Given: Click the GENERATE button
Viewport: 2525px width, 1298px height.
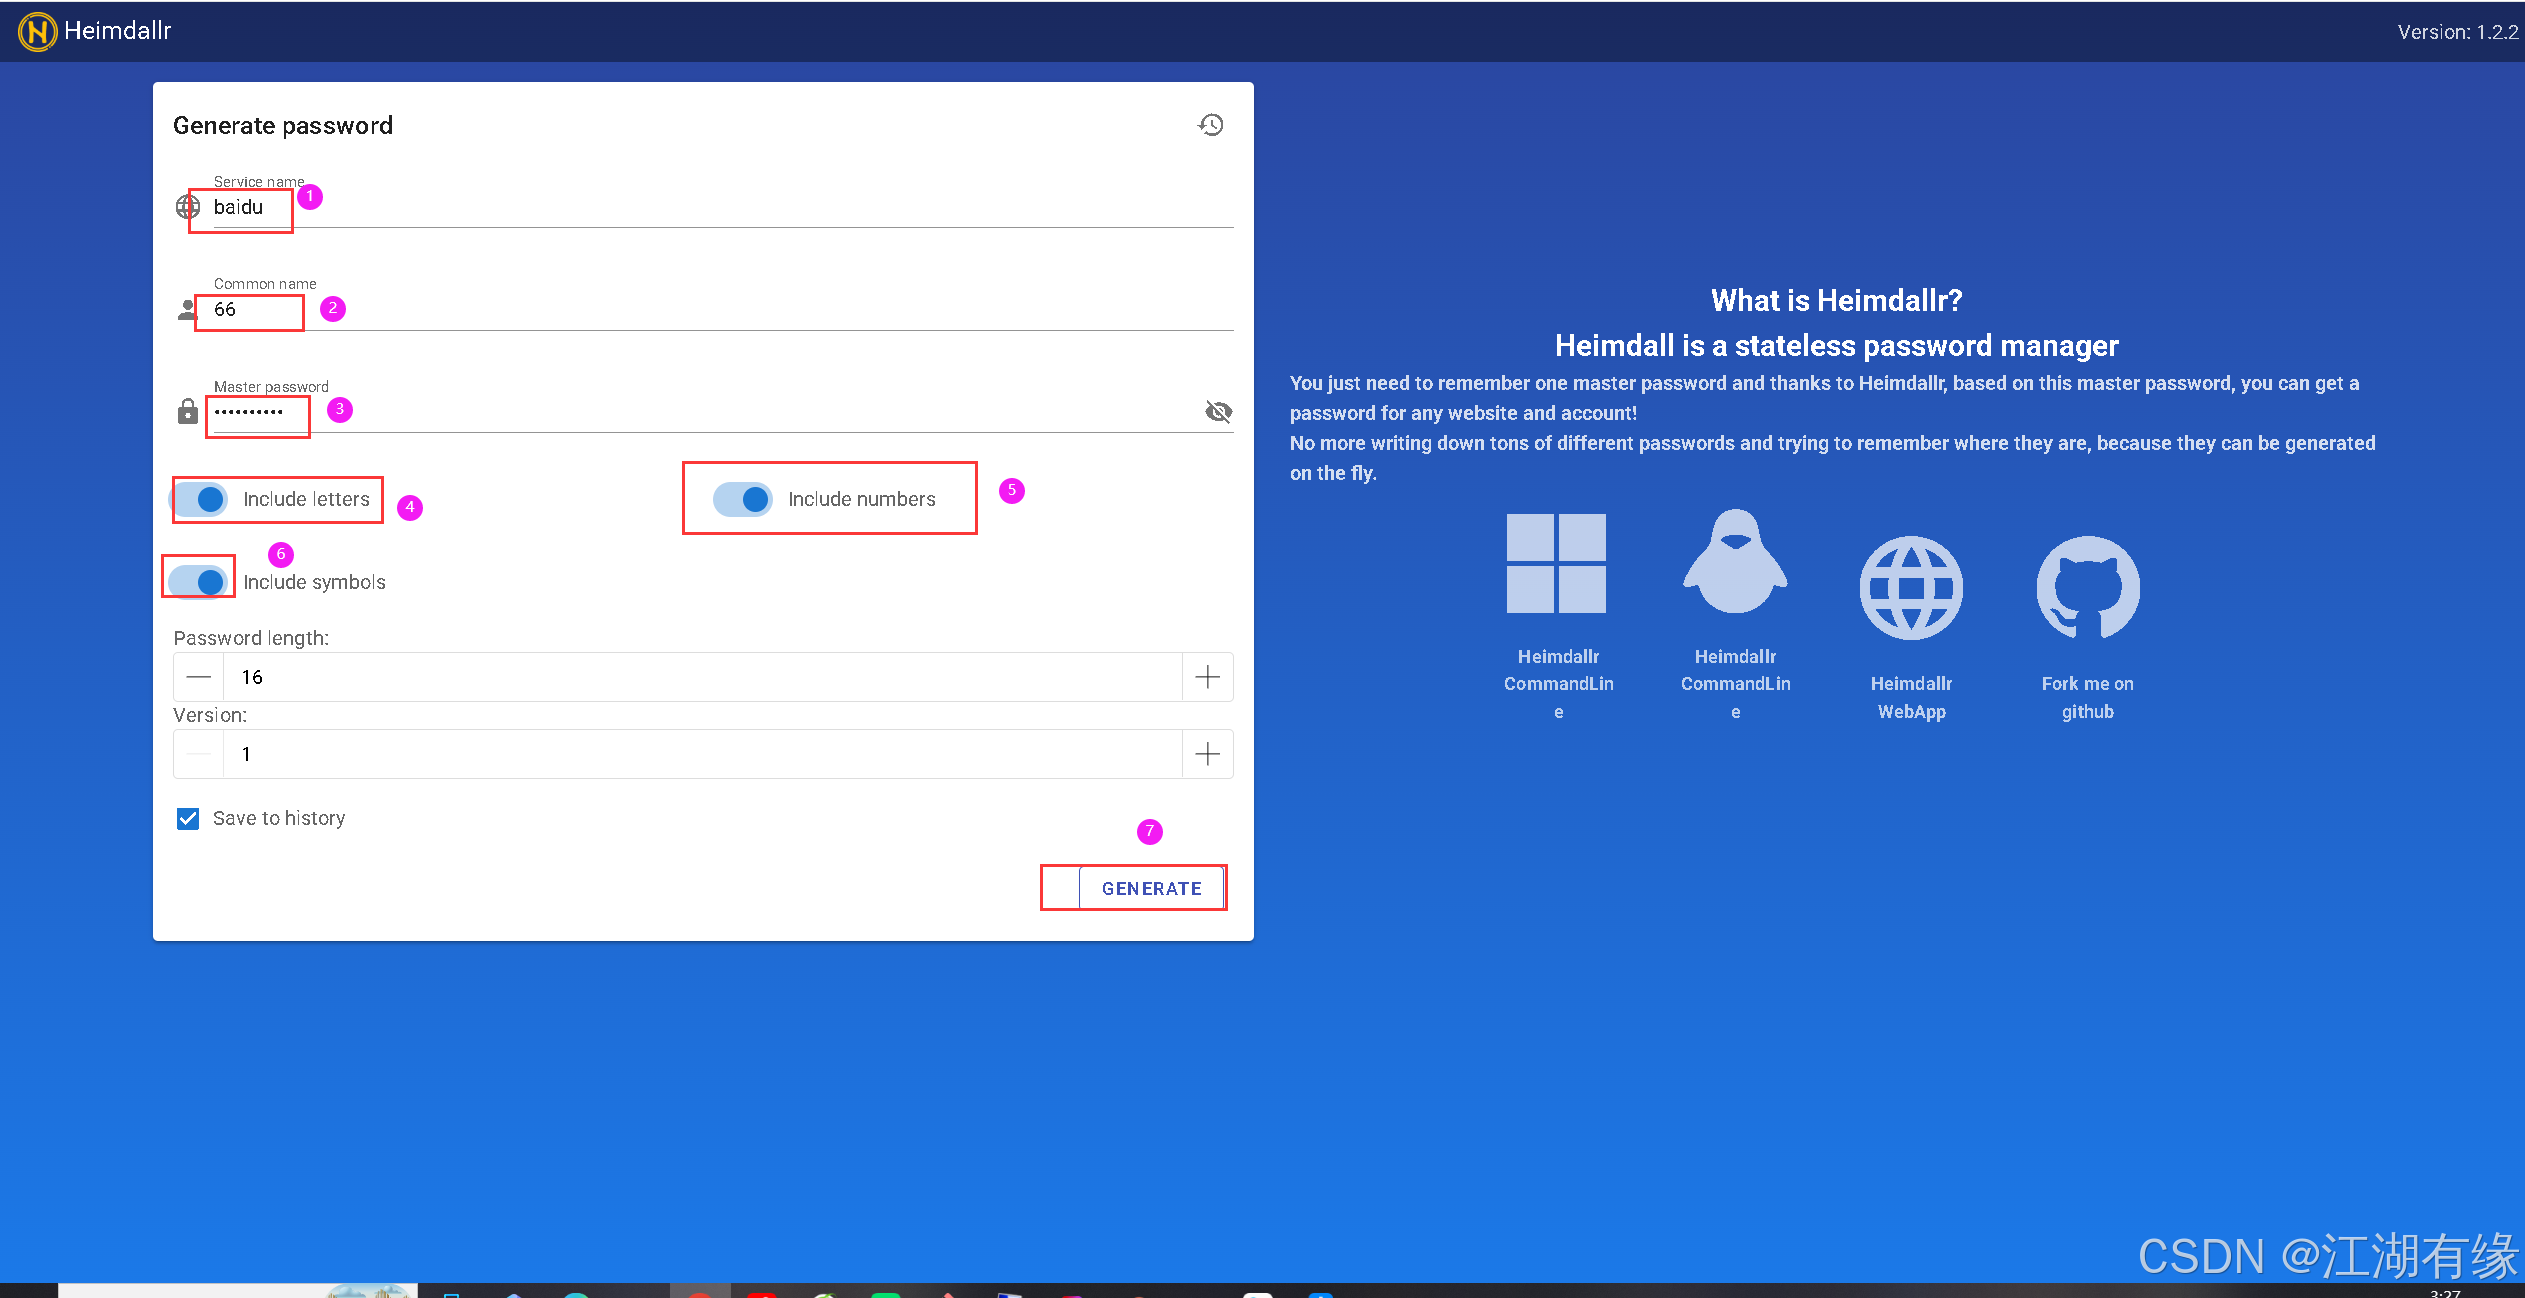Looking at the screenshot, I should (x=1152, y=888).
